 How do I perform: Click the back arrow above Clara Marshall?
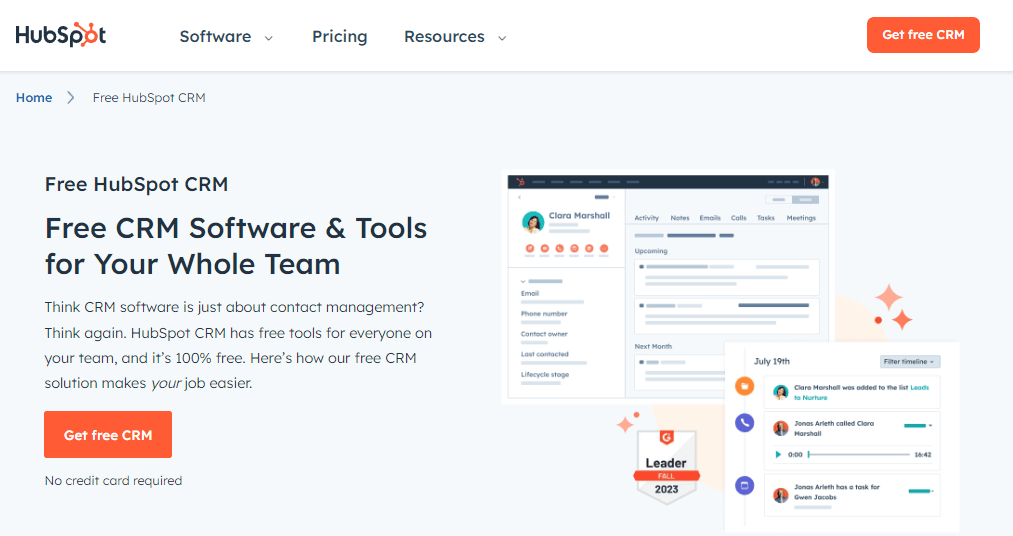tap(519, 197)
